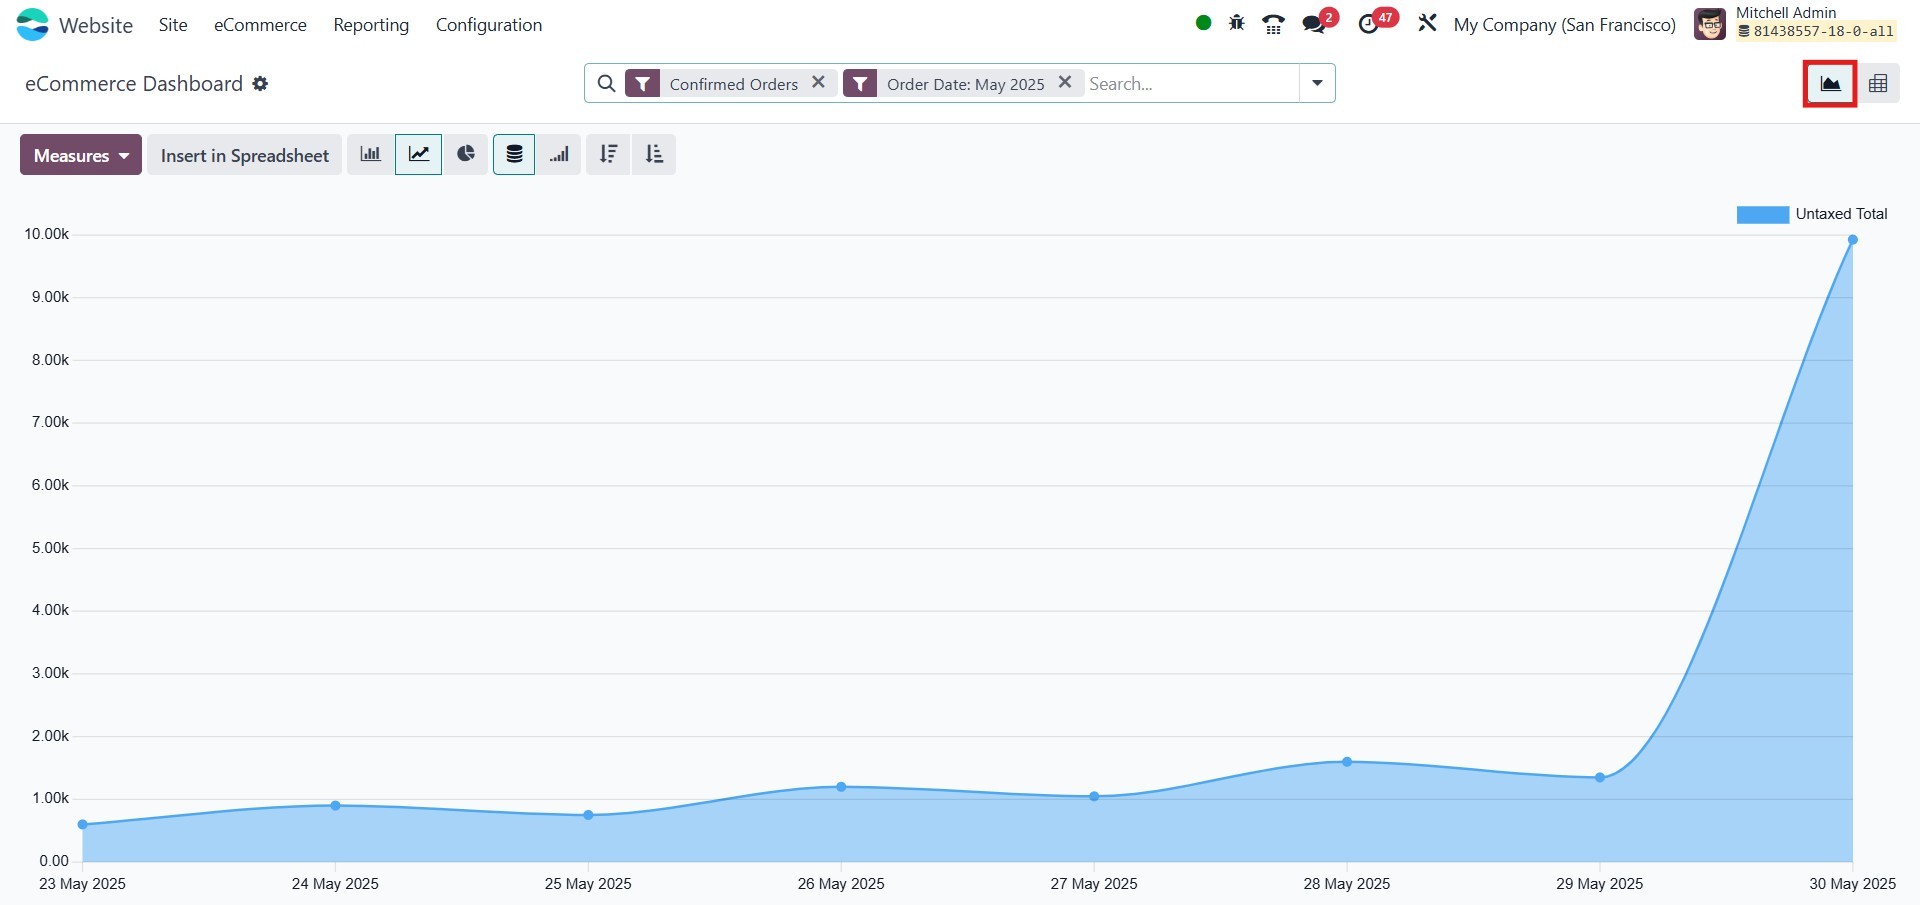This screenshot has height=905, width=1920.
Task: Open the Measures dropdown
Action: pos(81,155)
